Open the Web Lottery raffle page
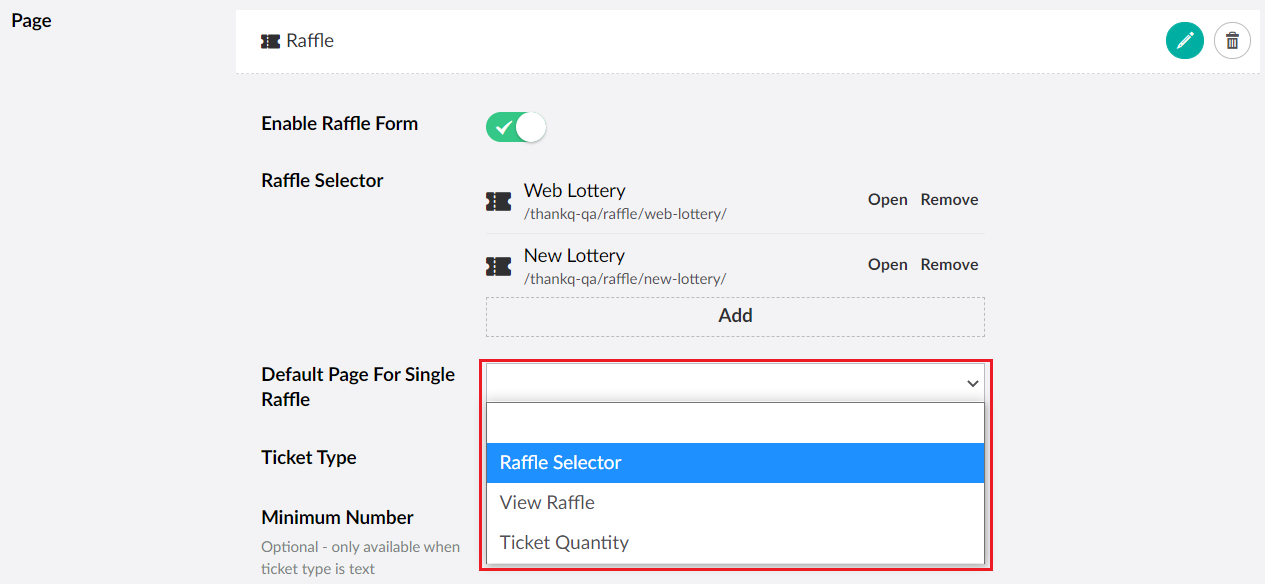Screen dimensions: 1265x584 pyautogui.click(x=887, y=199)
